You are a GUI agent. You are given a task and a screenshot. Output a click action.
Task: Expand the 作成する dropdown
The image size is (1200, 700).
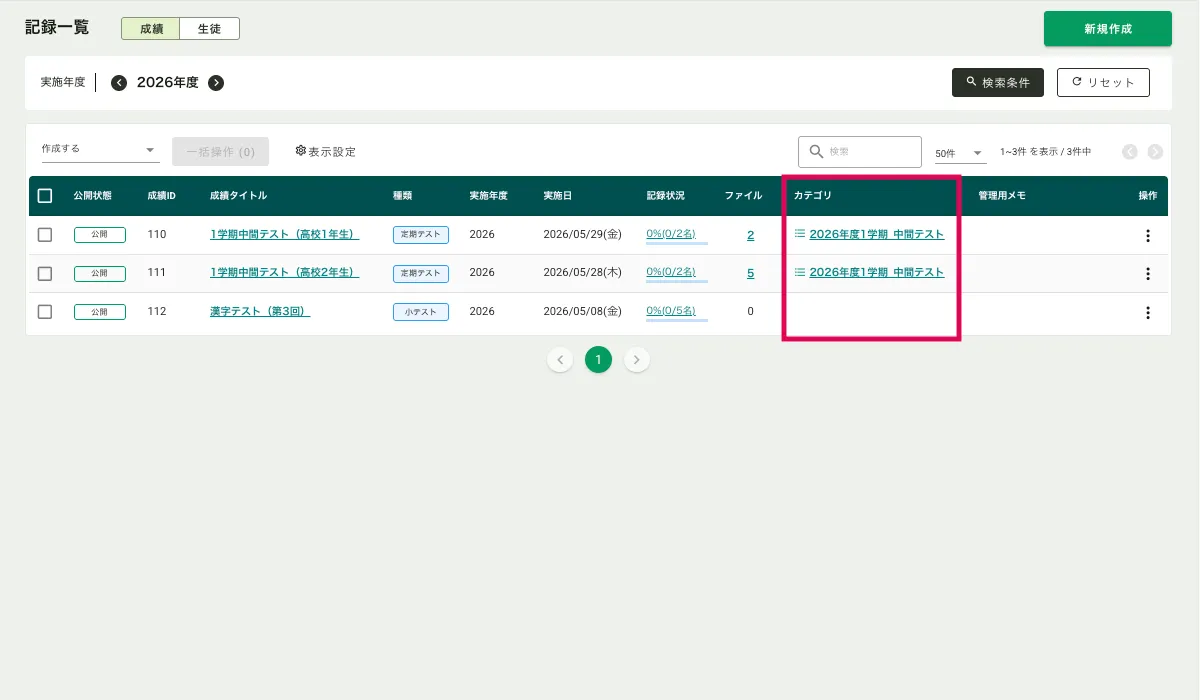(x=100, y=149)
